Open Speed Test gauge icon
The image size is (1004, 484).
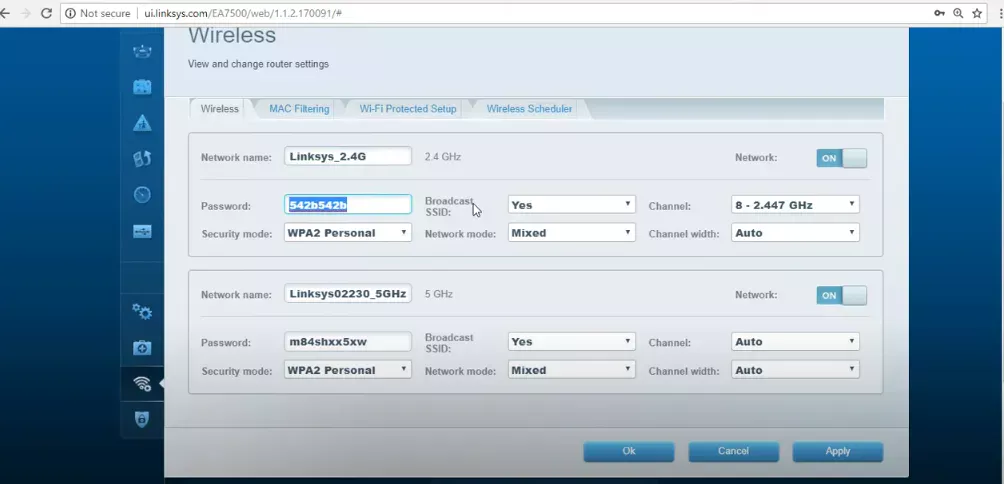click(142, 195)
